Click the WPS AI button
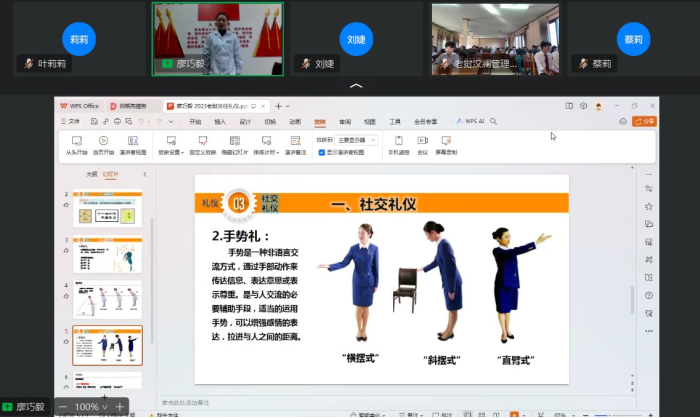The height and width of the screenshot is (418, 700). click(x=469, y=121)
